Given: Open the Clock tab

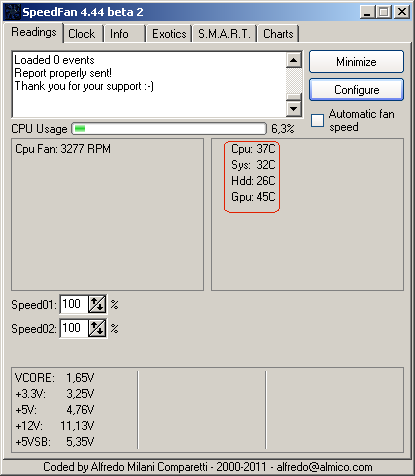Looking at the screenshot, I should (82, 34).
